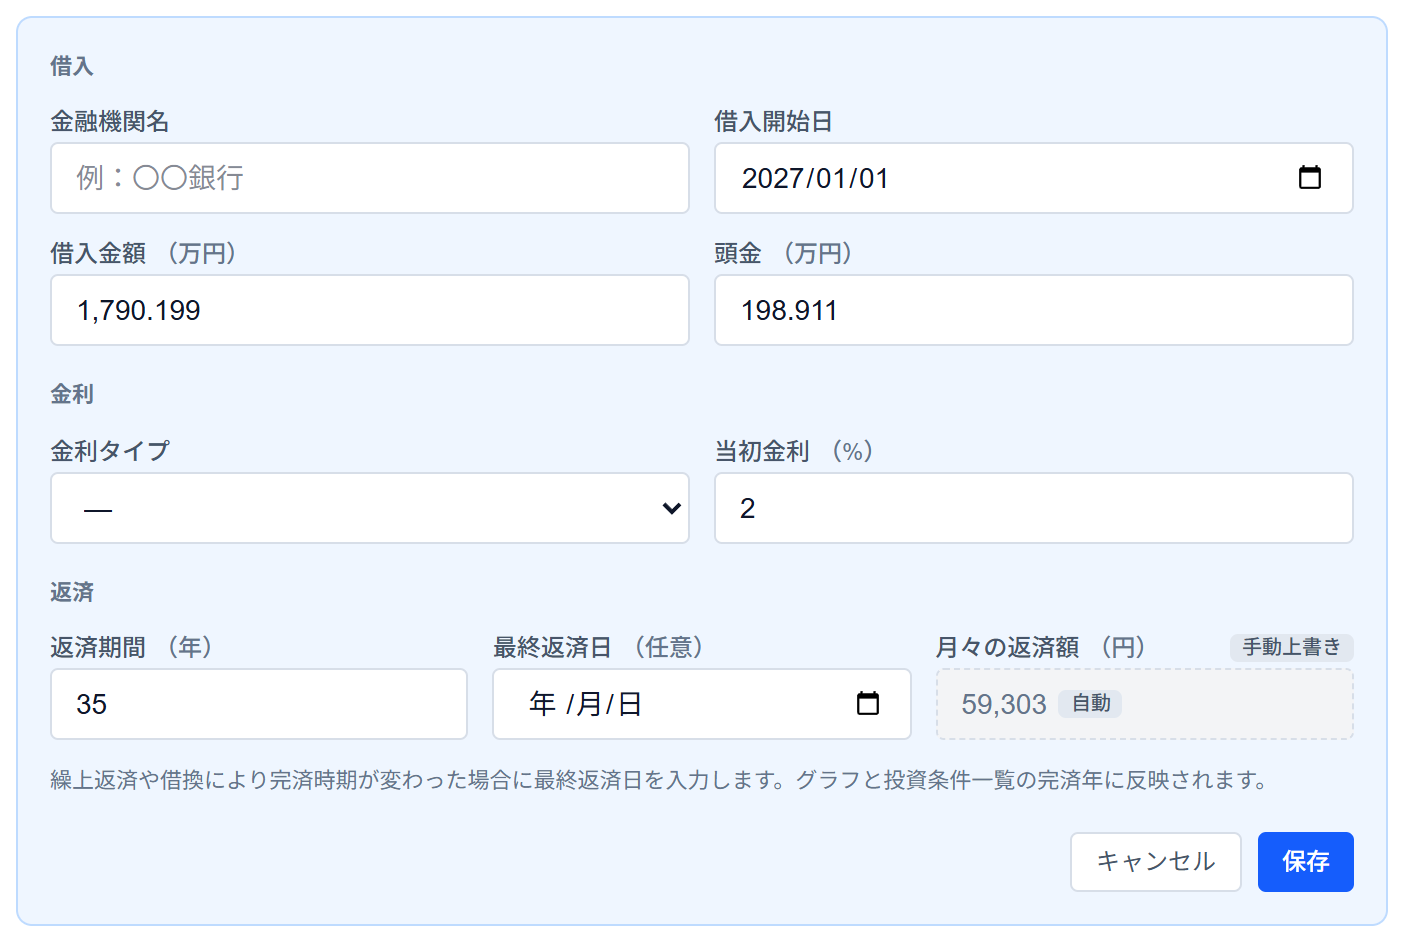Click the 返済 section heading

(x=72, y=592)
